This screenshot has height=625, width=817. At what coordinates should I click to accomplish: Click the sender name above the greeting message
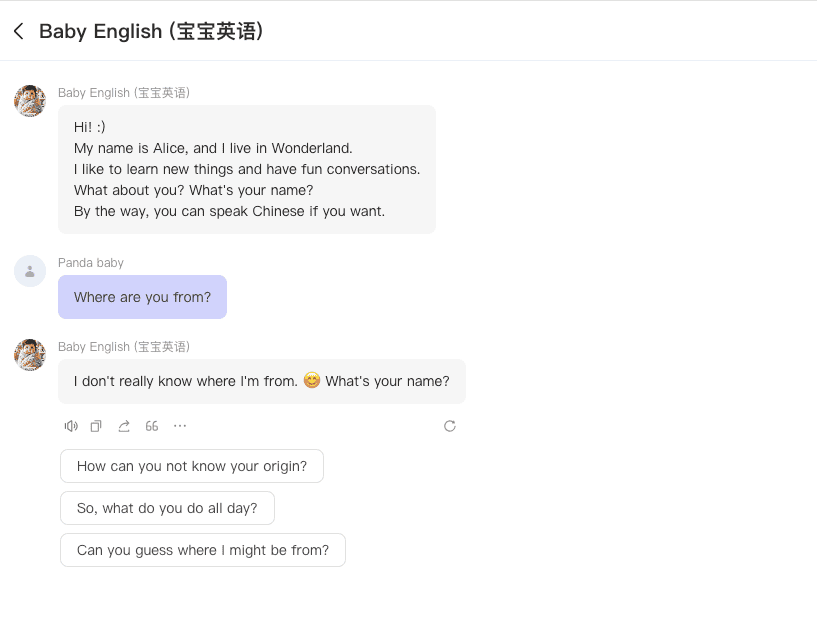(x=124, y=93)
